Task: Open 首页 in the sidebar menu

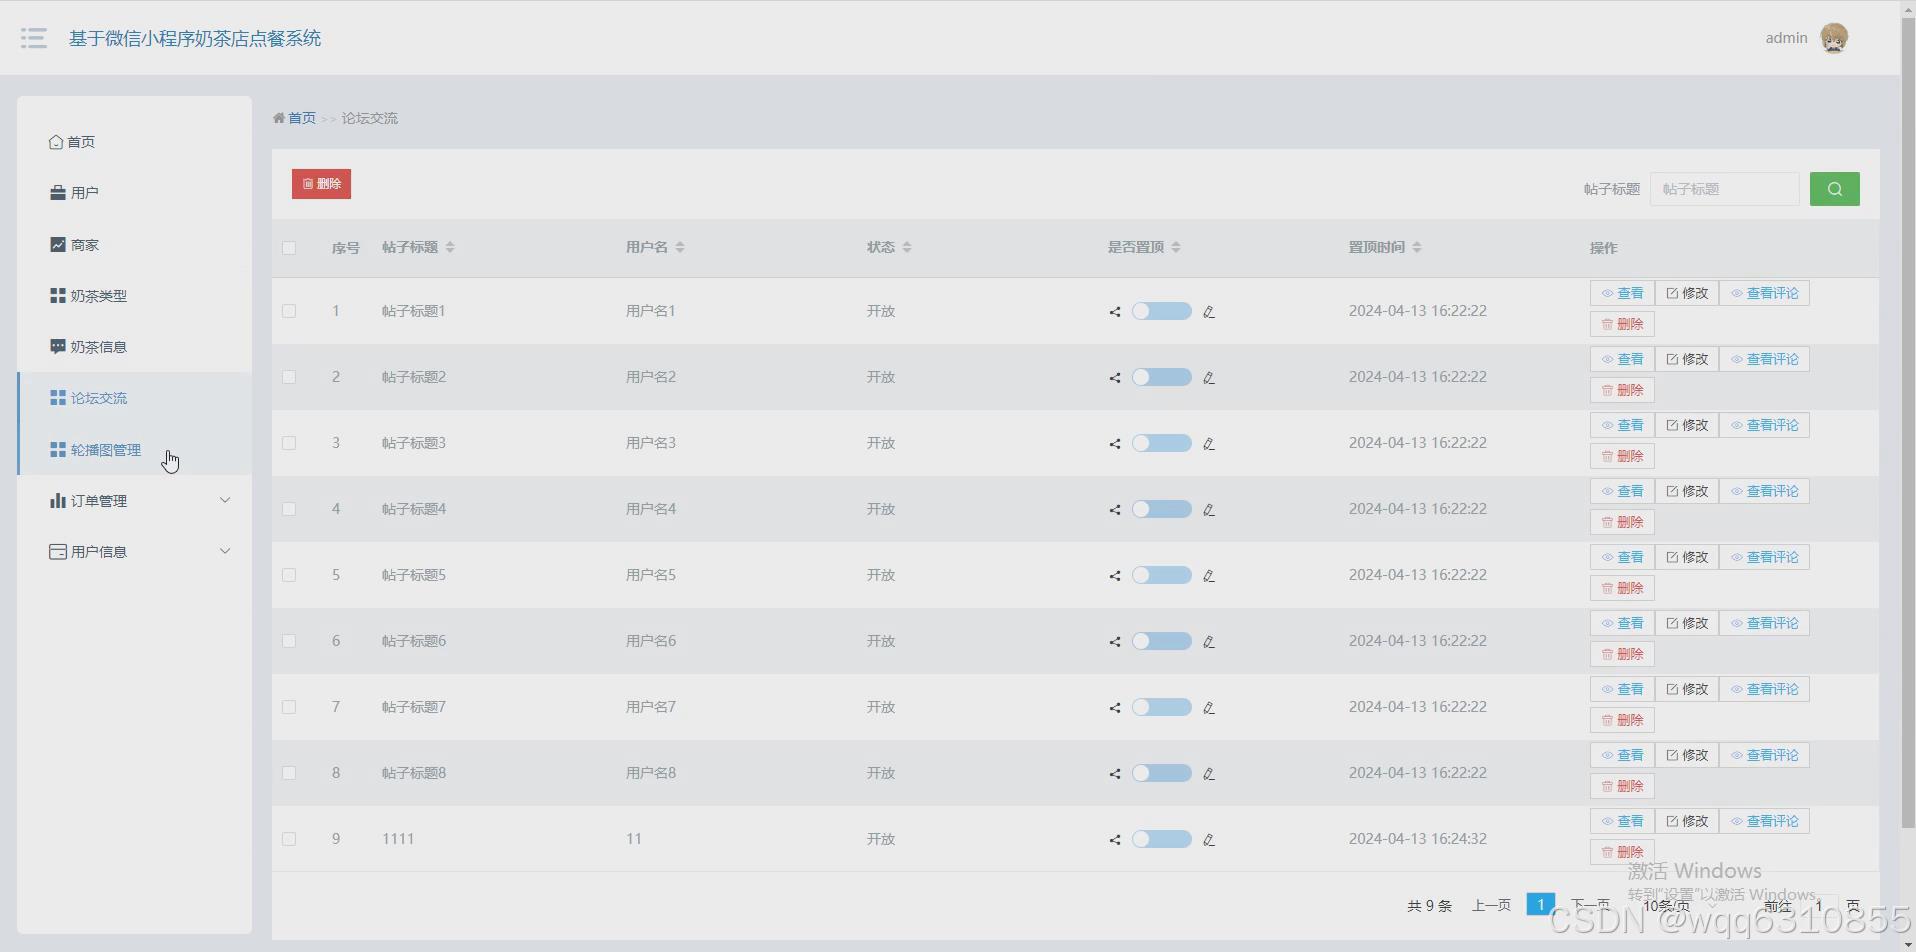Action: coord(134,142)
